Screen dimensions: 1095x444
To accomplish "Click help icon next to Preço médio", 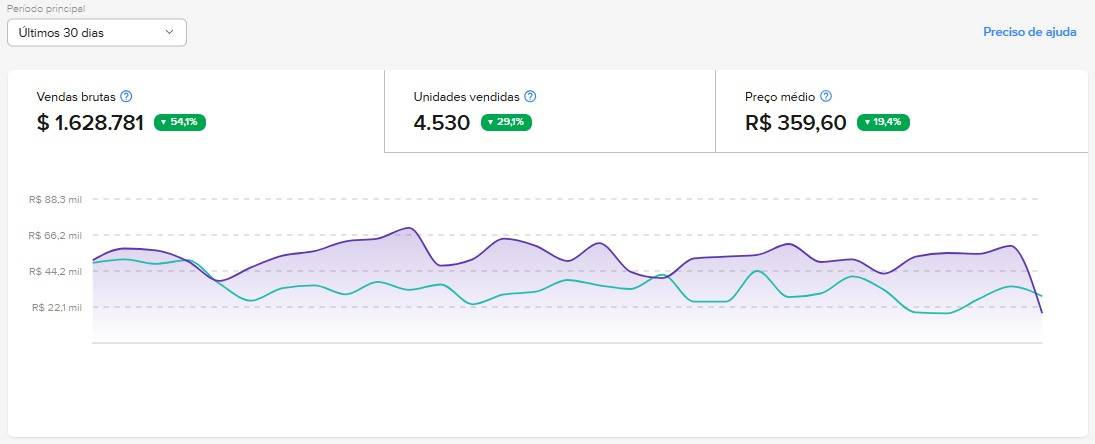I will 826,96.
